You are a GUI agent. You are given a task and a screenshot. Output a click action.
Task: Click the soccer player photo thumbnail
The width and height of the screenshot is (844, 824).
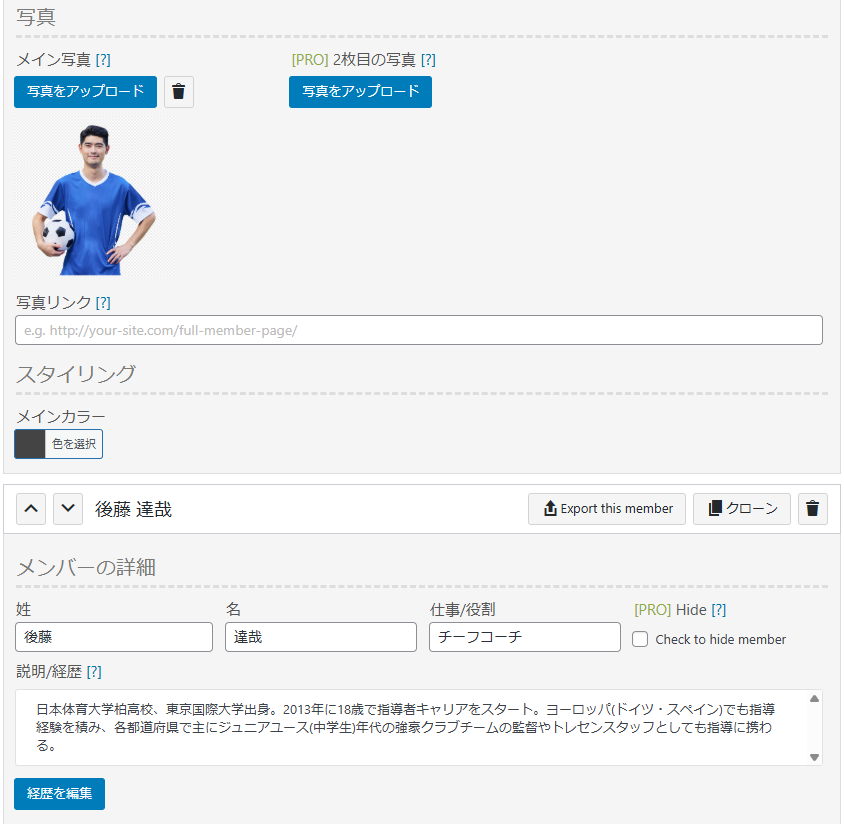[94, 200]
